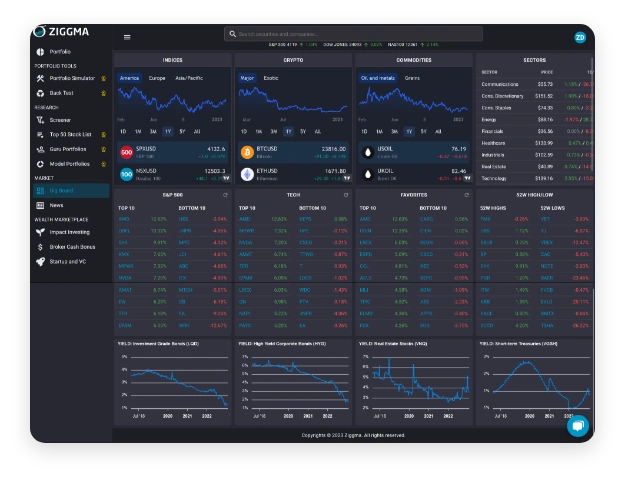Toggle the hamburger sidebar menu

(x=127, y=36)
